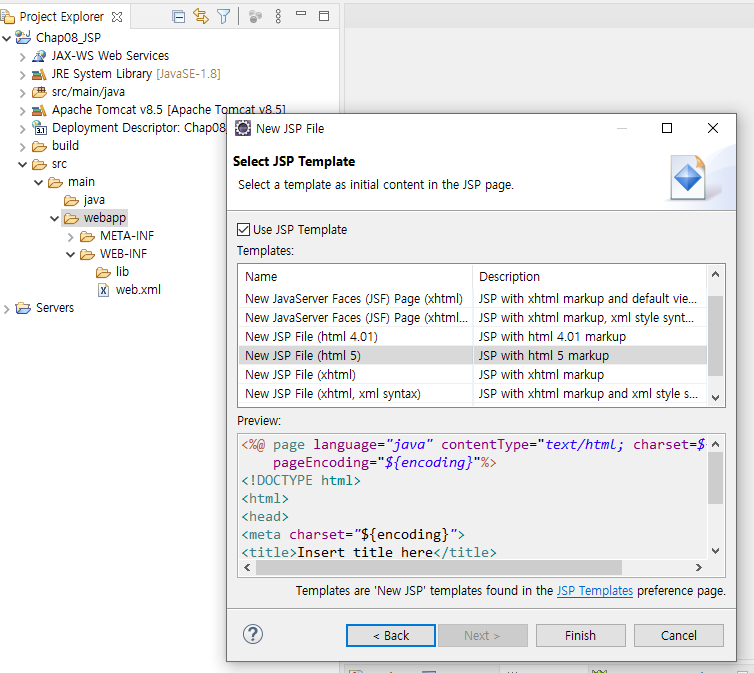Viewport: 754px width, 673px height.
Task: Click the build folder icon
Action: click(x=39, y=146)
